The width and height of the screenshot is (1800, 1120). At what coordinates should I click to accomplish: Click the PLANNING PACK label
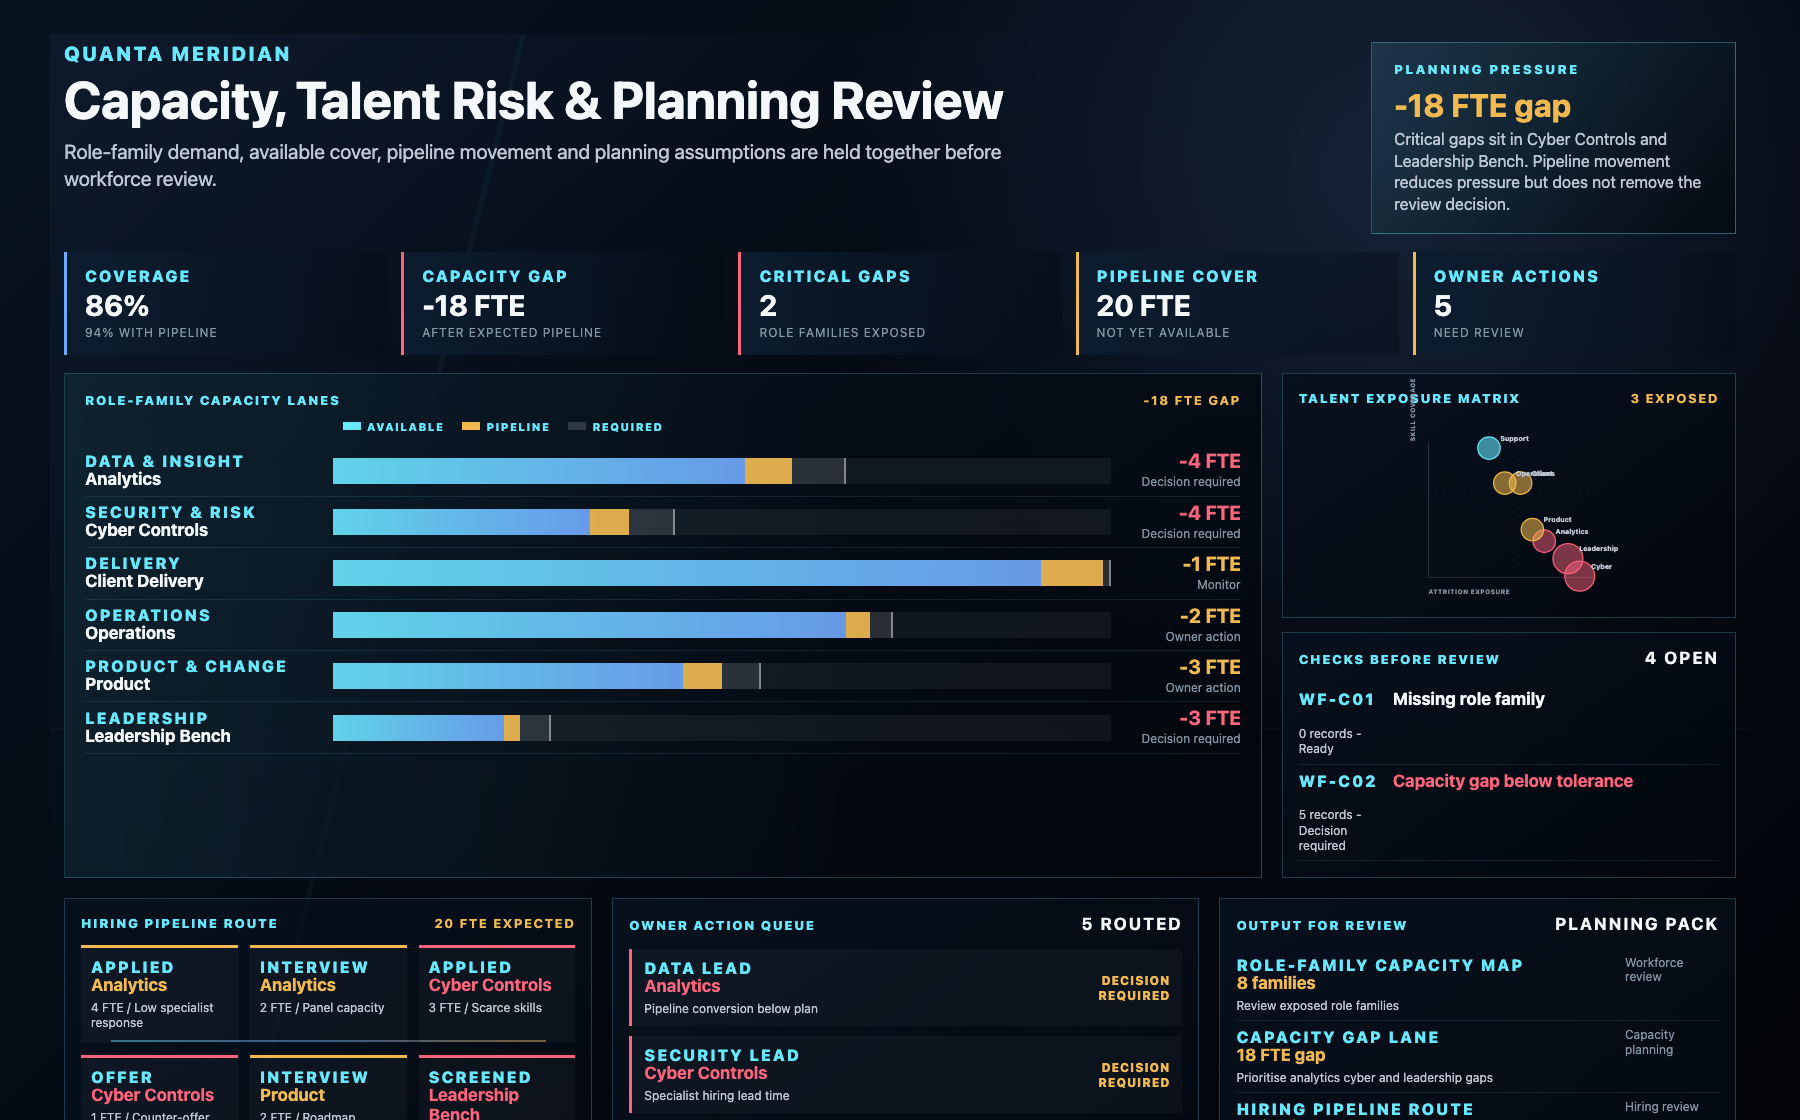tap(1636, 924)
